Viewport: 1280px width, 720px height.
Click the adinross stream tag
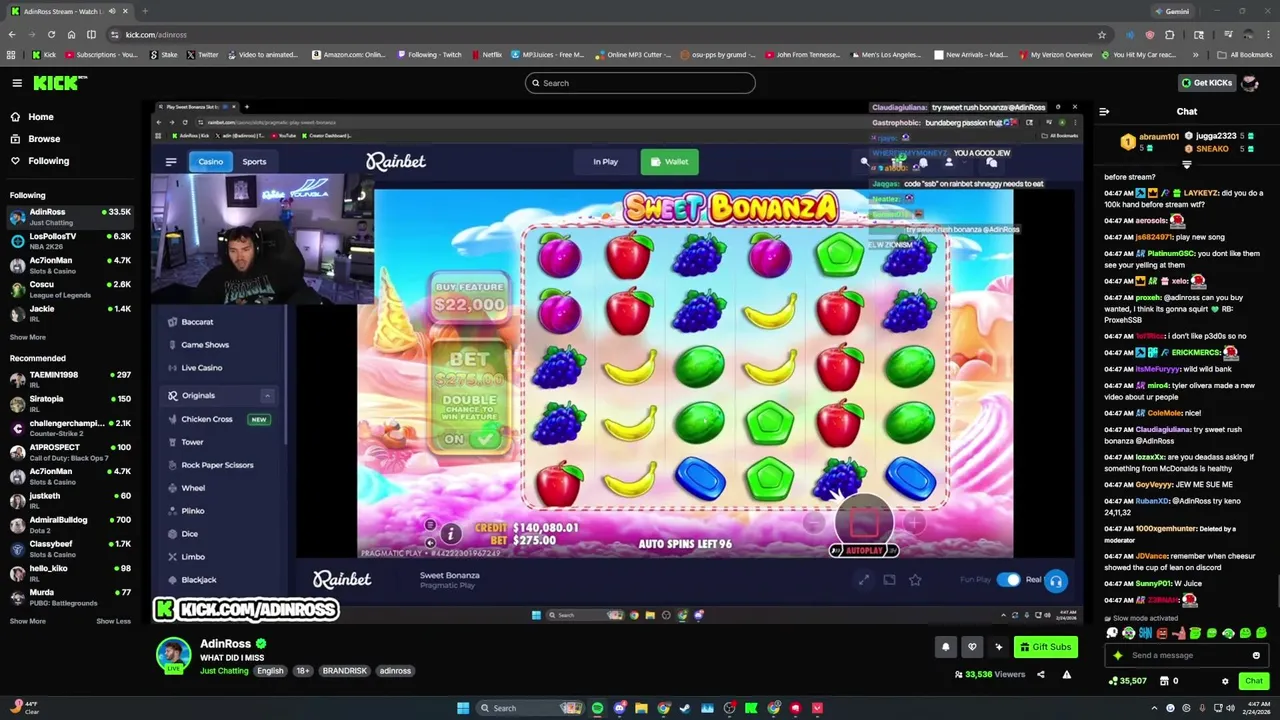click(x=395, y=671)
